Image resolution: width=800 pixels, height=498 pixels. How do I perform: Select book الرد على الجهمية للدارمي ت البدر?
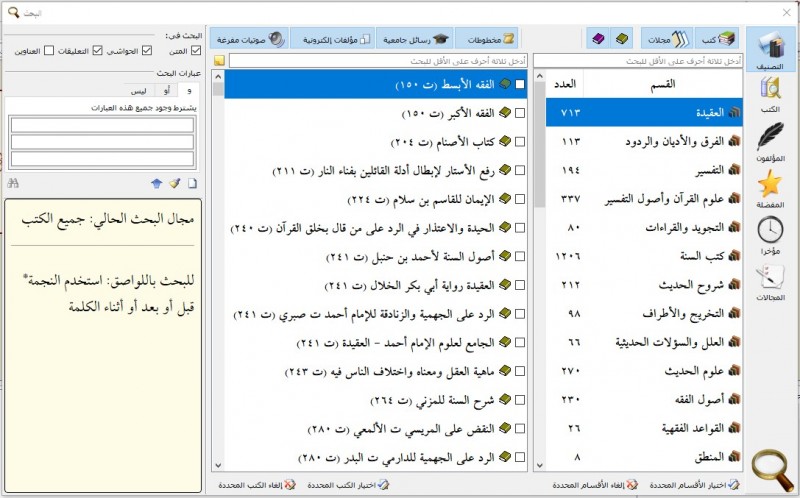click(376, 457)
